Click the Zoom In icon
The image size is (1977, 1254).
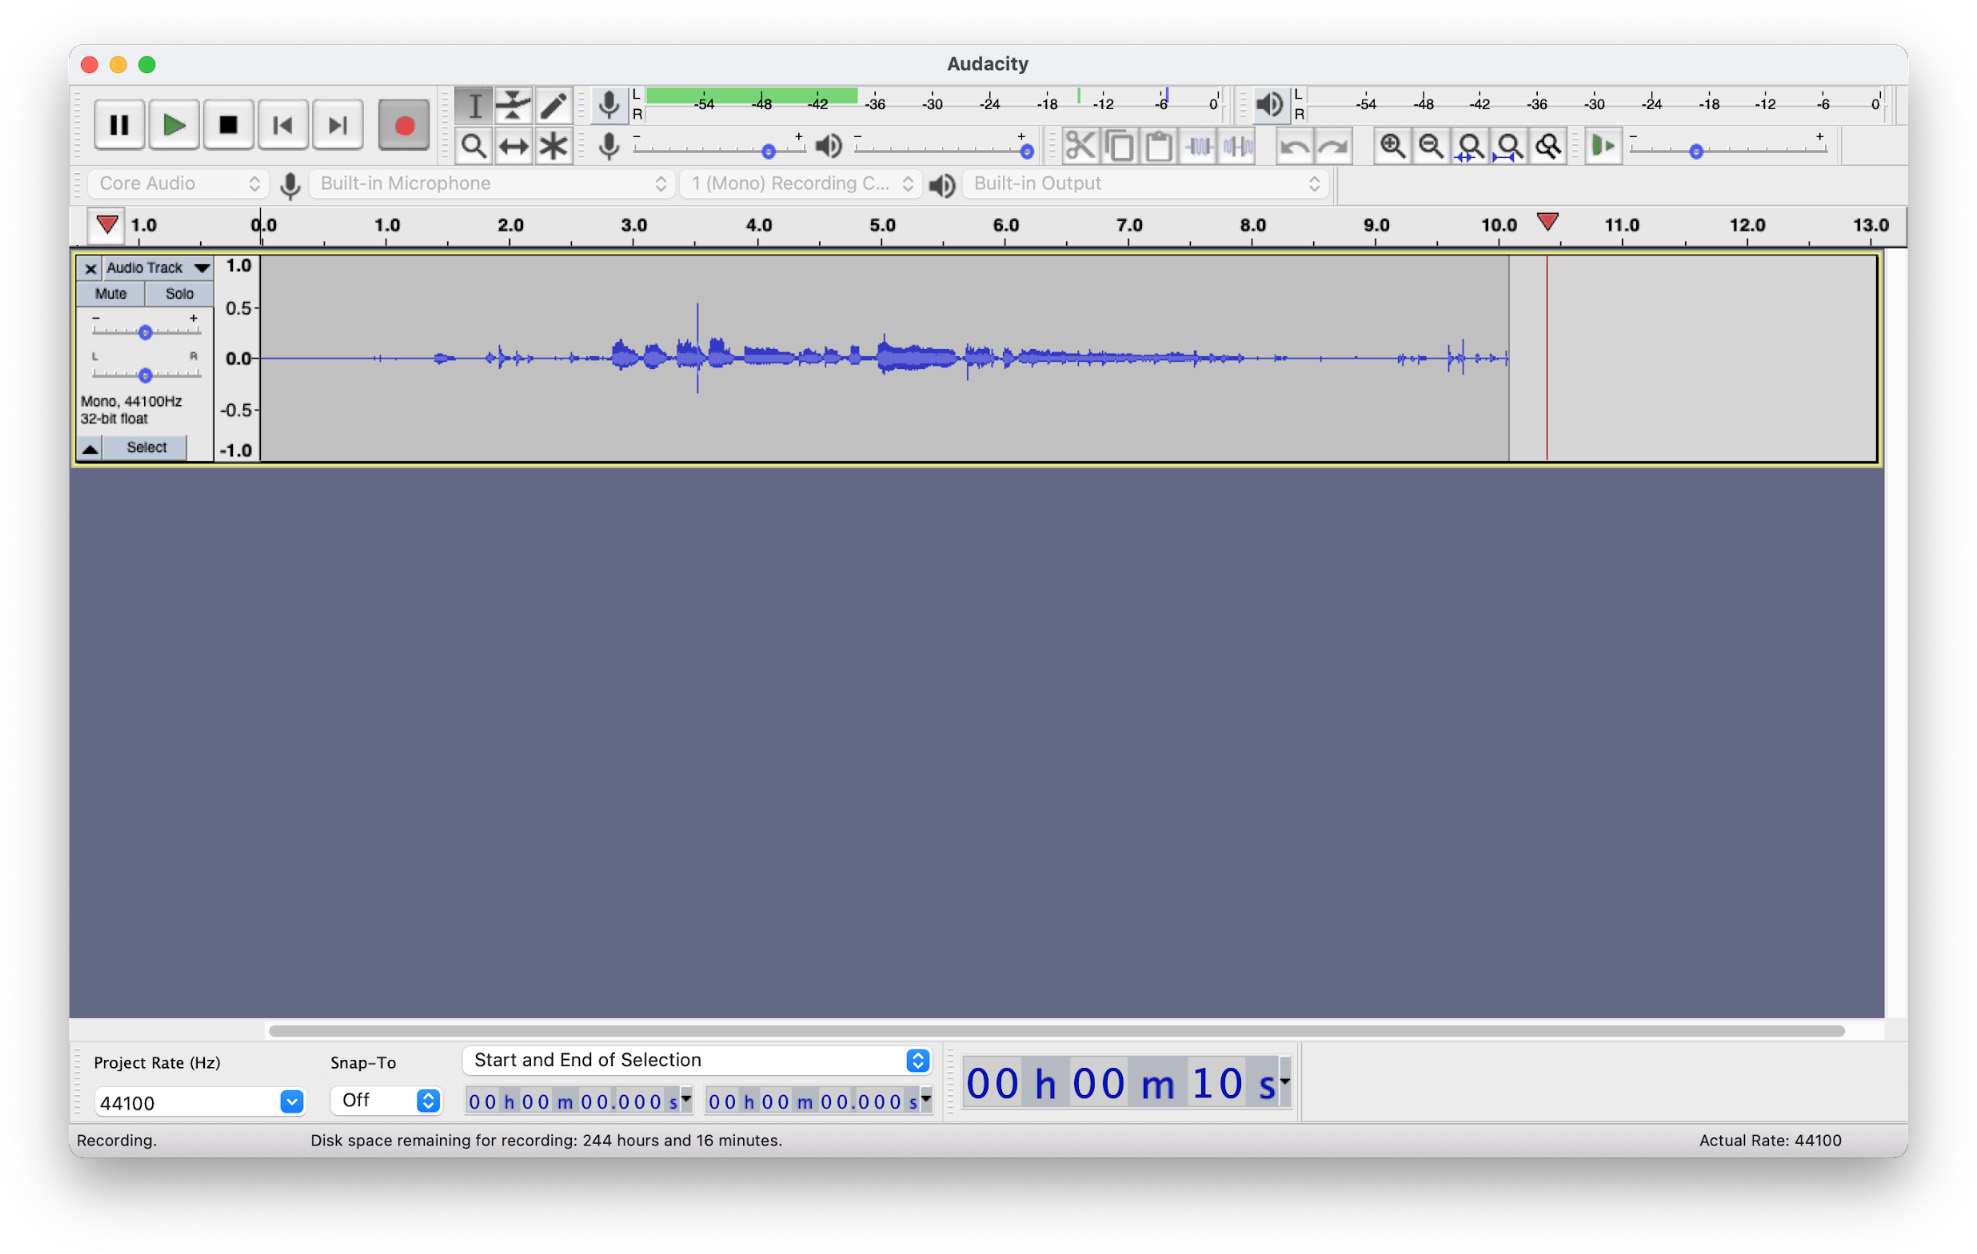(x=1392, y=146)
